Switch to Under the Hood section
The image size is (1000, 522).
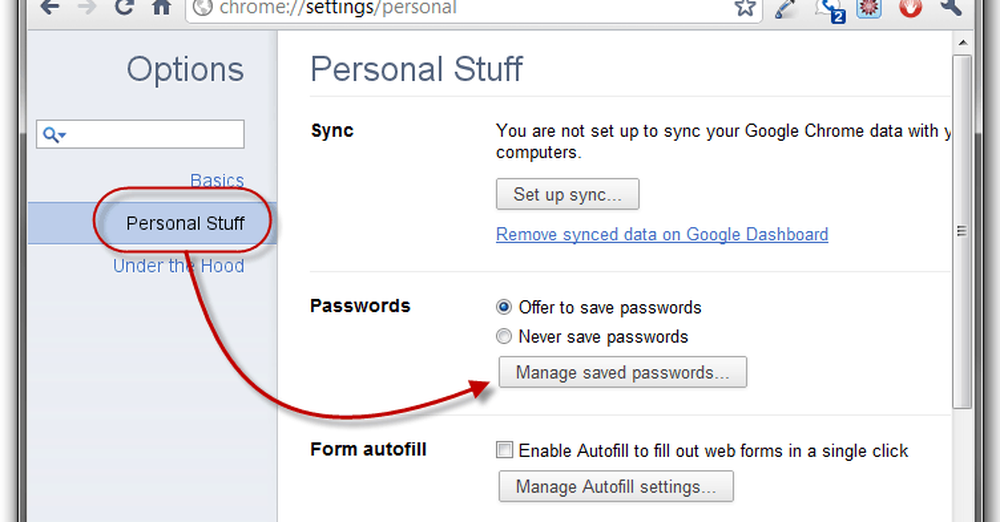click(178, 266)
